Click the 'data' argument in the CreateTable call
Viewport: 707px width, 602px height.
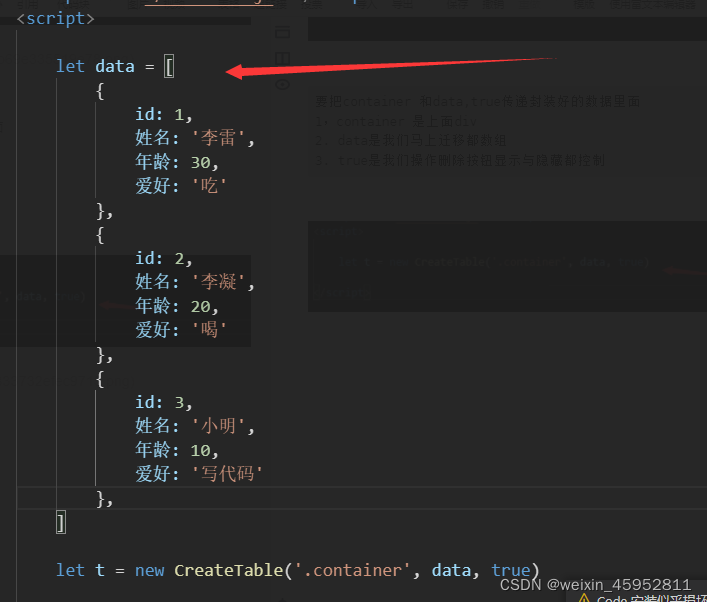451,570
